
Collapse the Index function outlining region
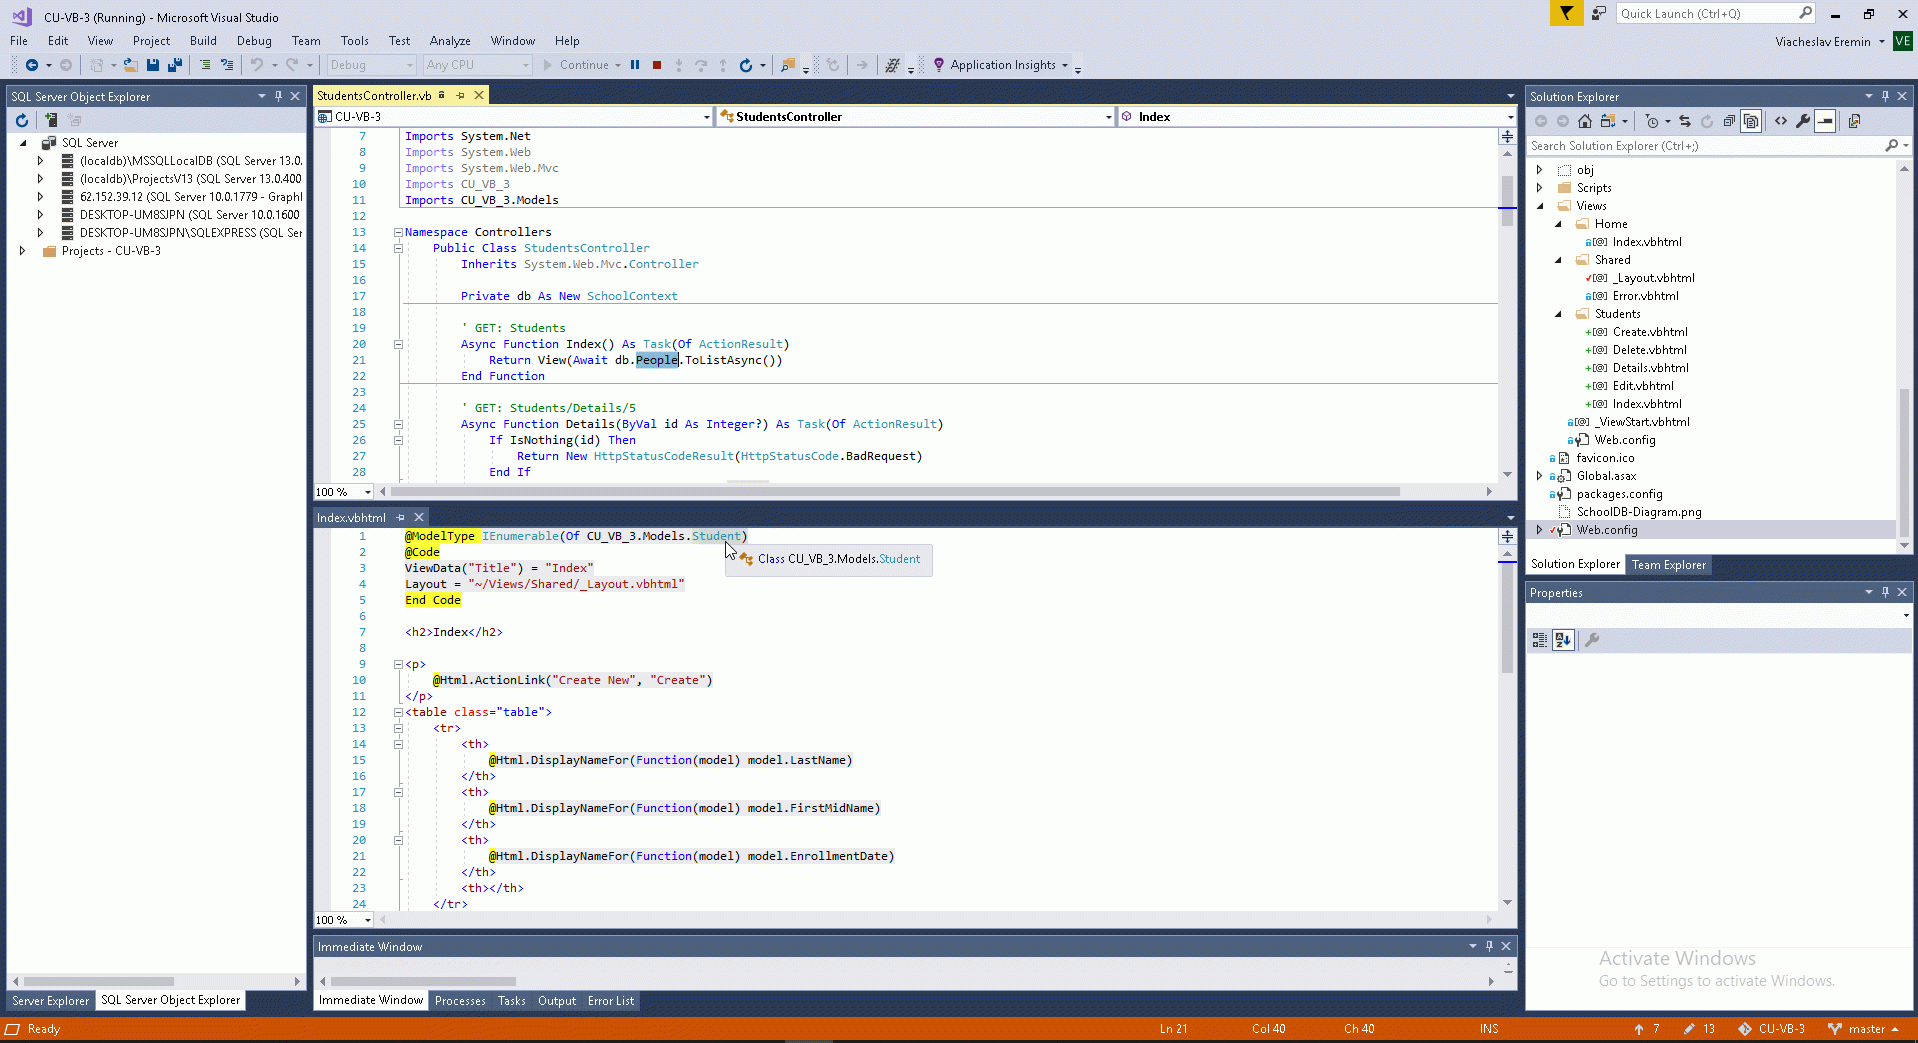click(x=398, y=344)
